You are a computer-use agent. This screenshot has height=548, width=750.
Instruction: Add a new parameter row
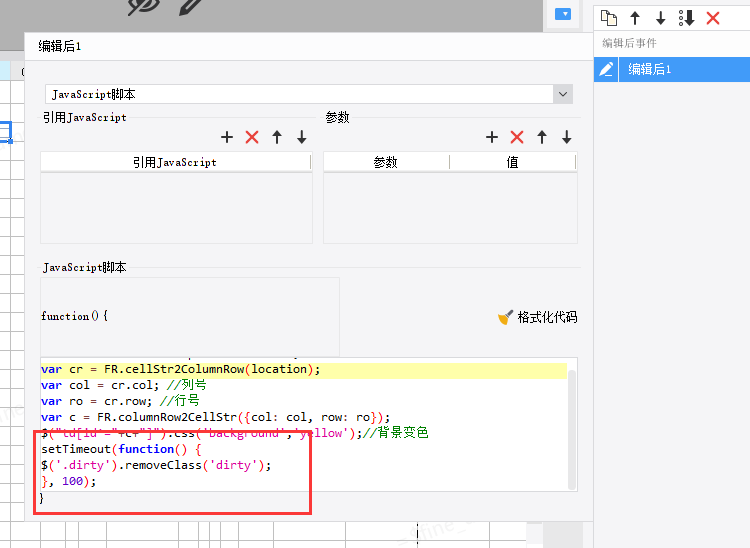(x=492, y=138)
